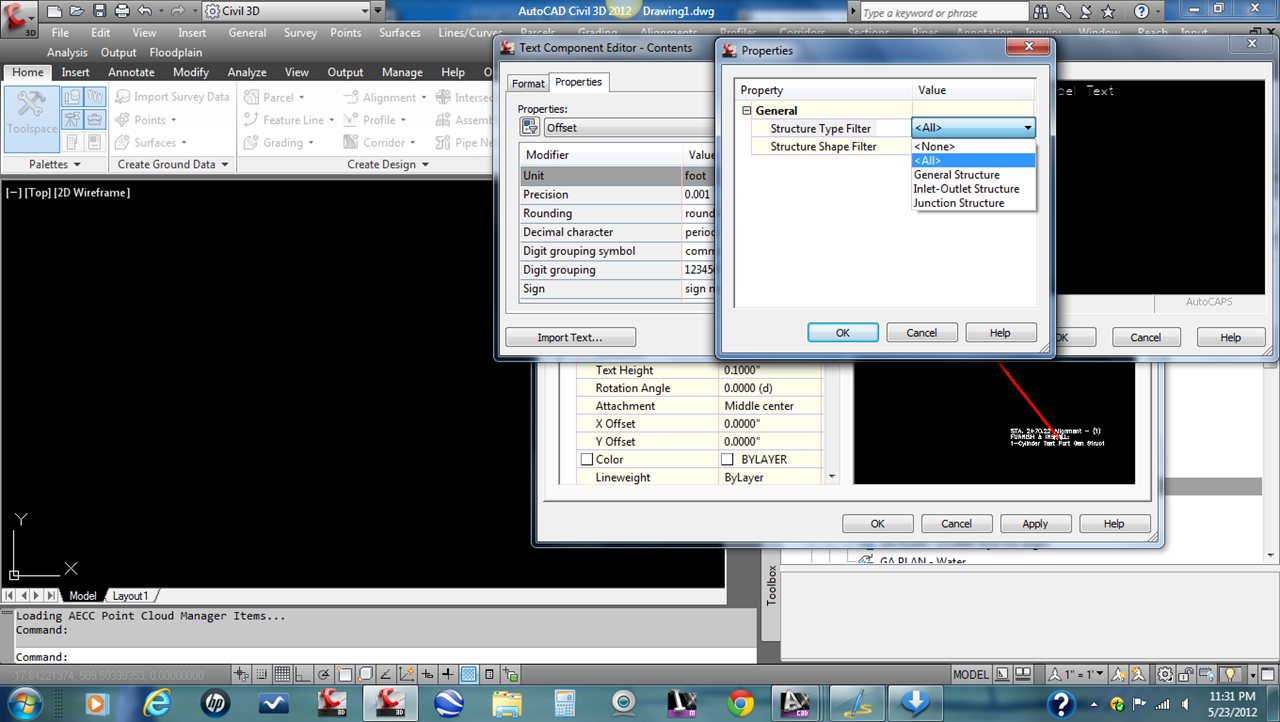This screenshot has width=1280, height=722.
Task: Toggle Polar Tracking in the status bar
Action: [323, 675]
